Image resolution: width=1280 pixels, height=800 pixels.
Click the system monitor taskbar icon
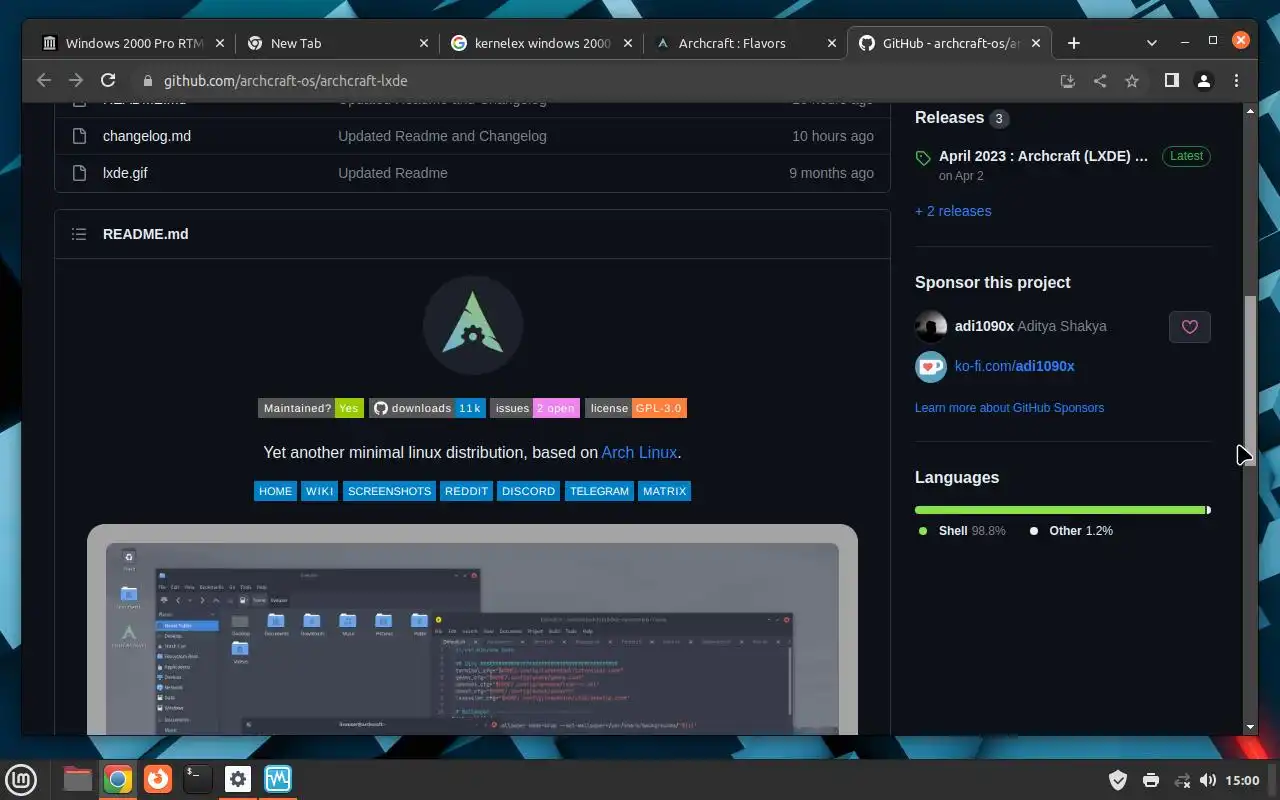(278, 779)
